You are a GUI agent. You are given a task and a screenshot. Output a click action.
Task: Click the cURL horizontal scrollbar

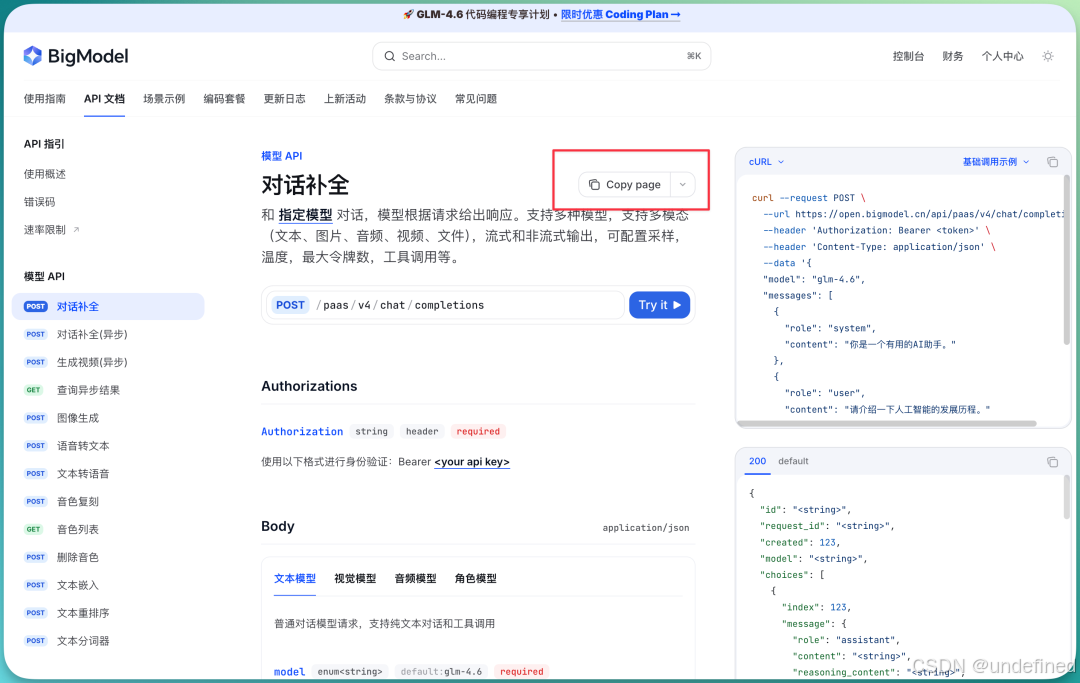(x=886, y=424)
